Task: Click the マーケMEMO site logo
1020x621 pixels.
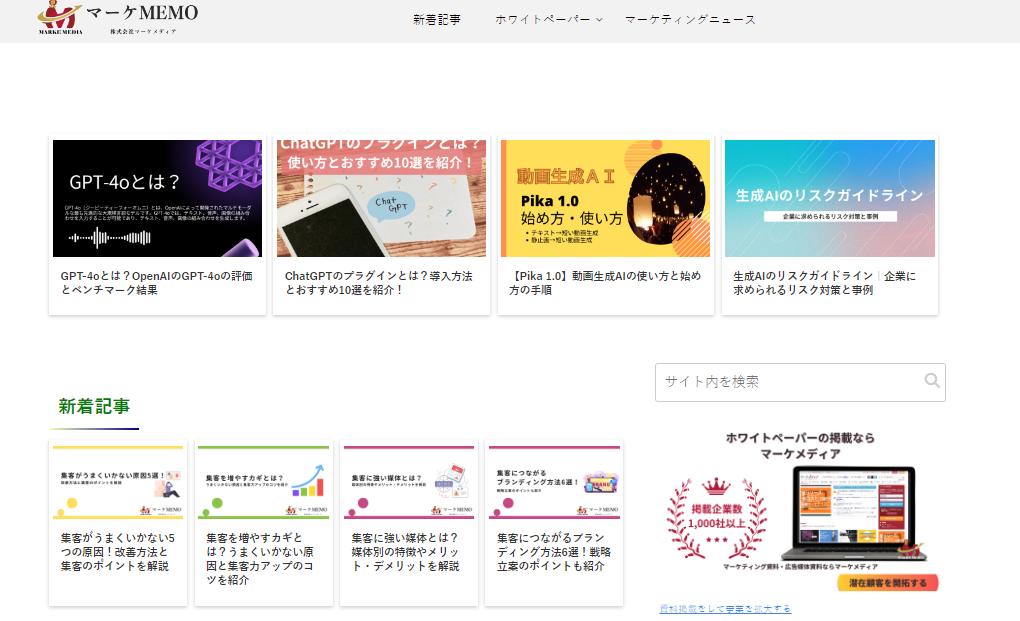Action: pos(118,17)
